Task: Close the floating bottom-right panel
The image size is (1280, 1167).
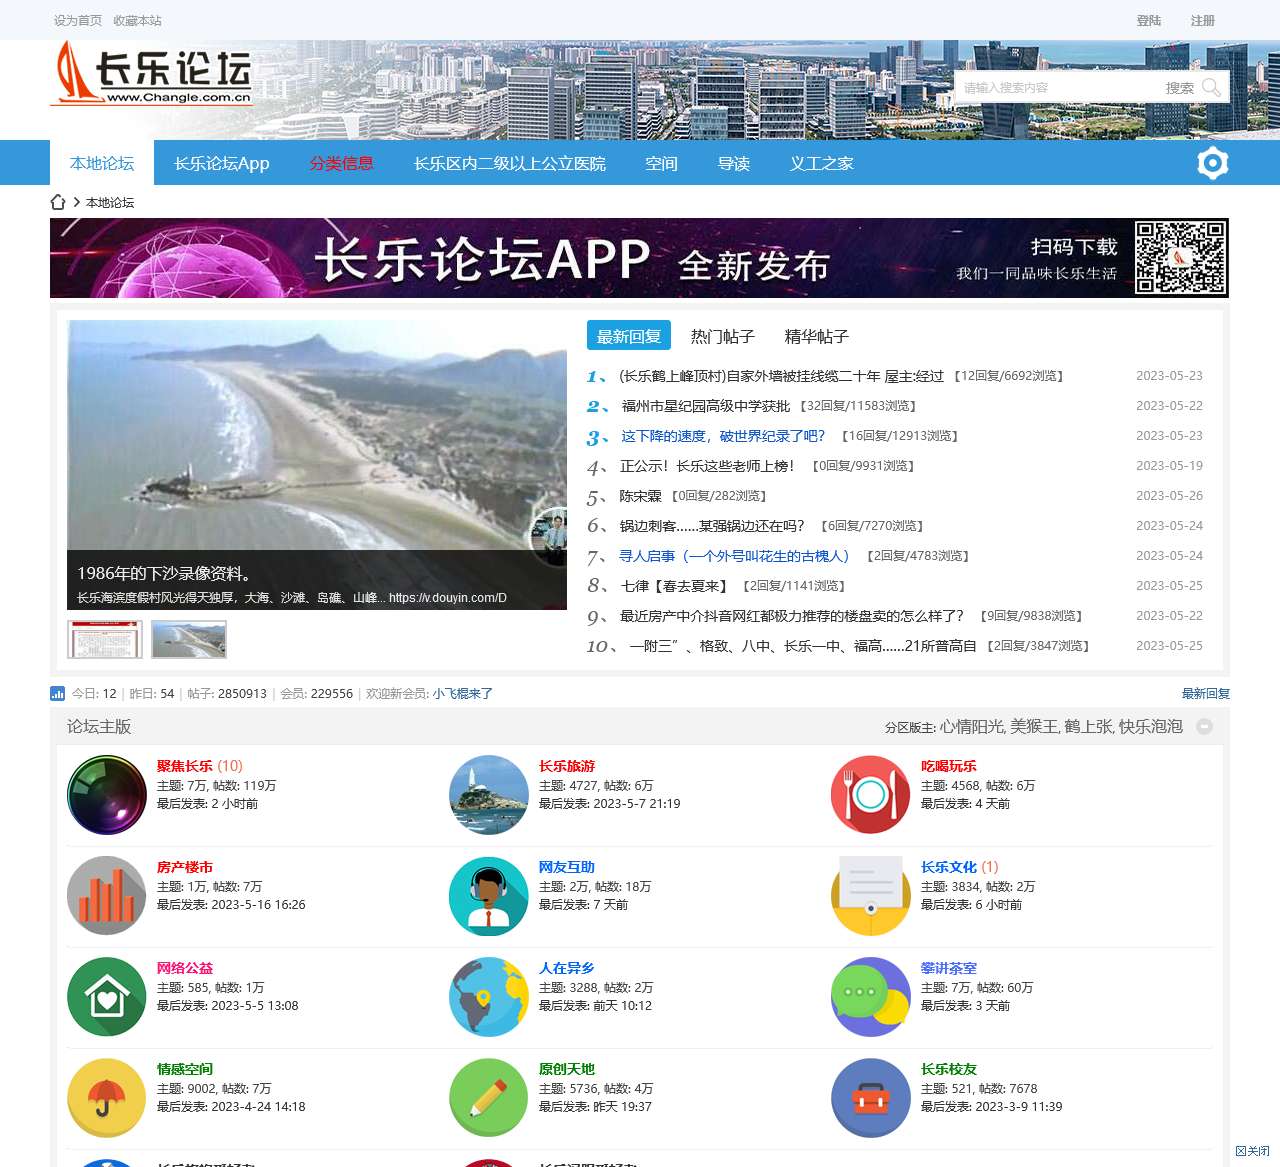Action: point(1252,1151)
